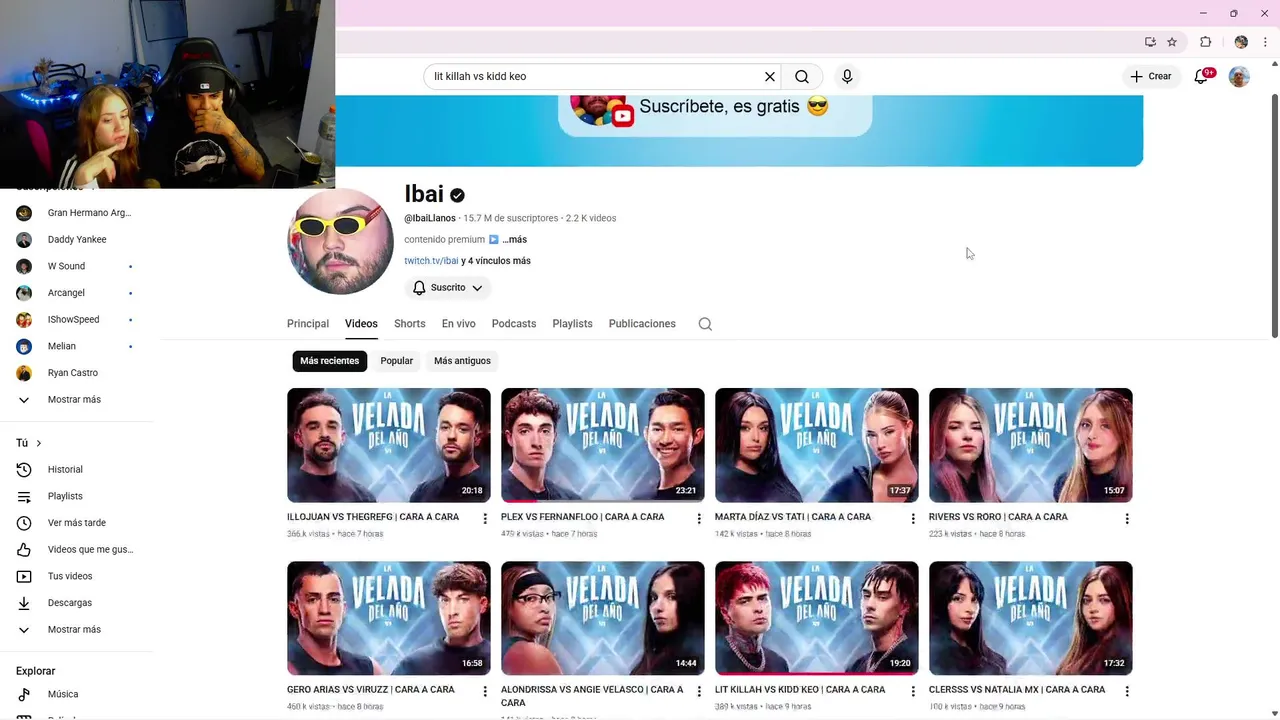
Task: Open IShowSpeed subscription channel
Action: (x=76, y=320)
